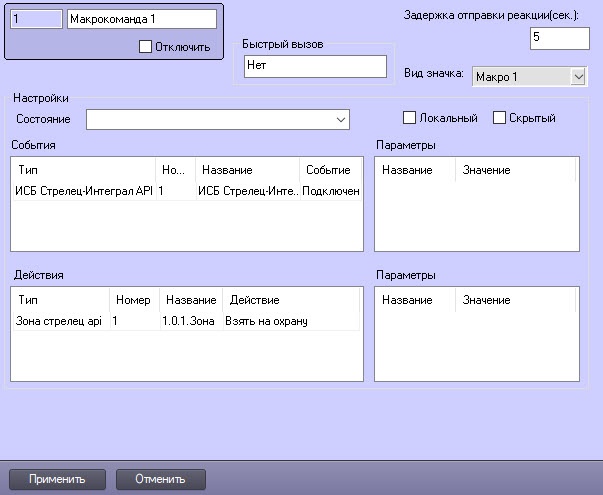
Task: Open the Состояние dropdown list
Action: pyautogui.click(x=218, y=119)
